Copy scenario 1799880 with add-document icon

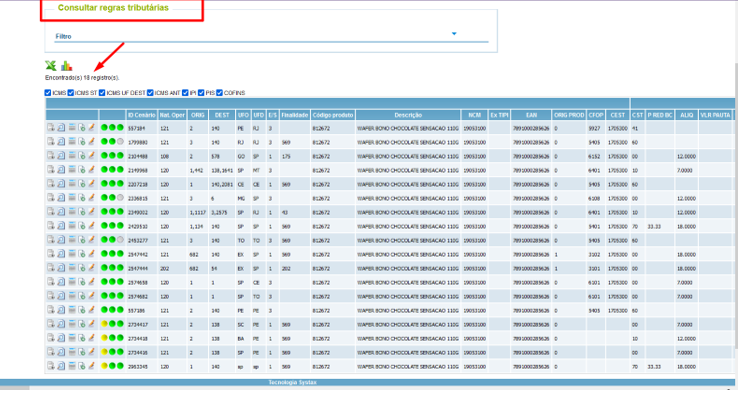point(82,141)
